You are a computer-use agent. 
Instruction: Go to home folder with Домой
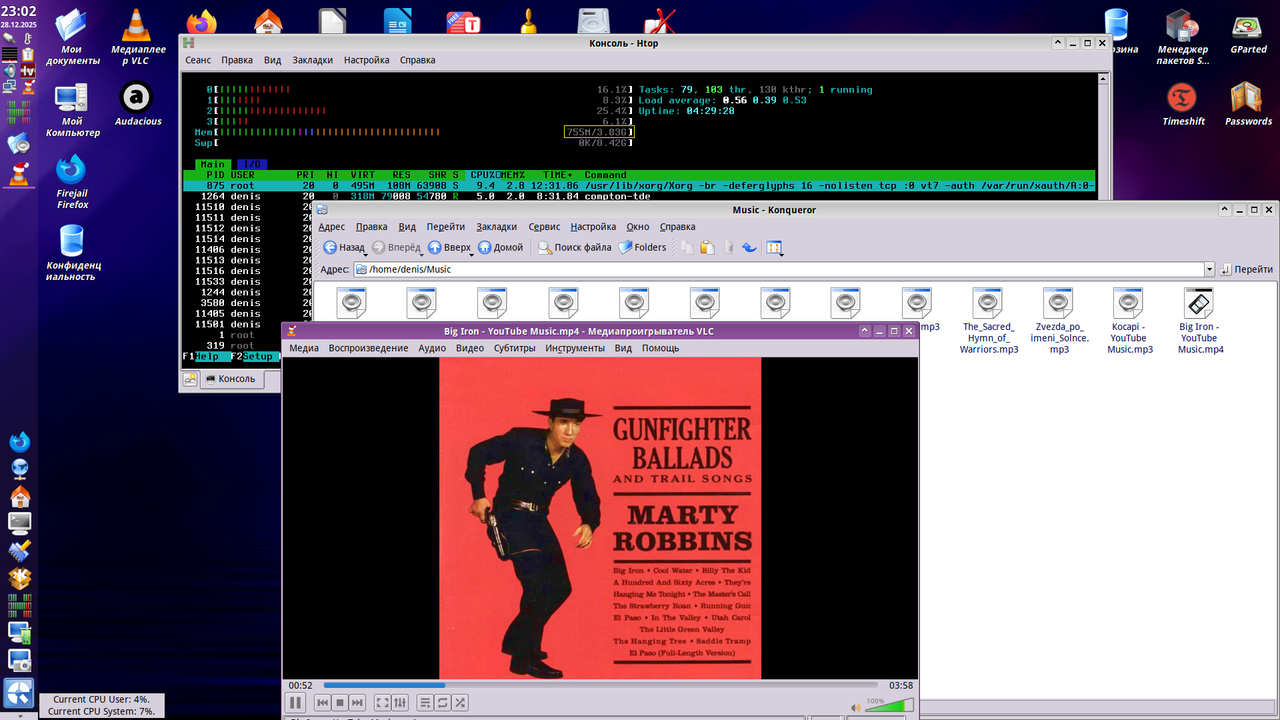[x=500, y=247]
